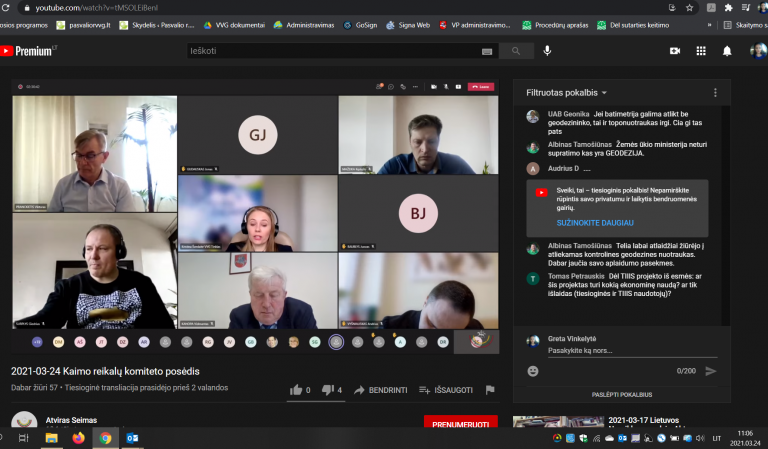This screenshot has width=768, height=449.
Task: Open the browser extensions puzzle icon
Action: [x=728, y=8]
